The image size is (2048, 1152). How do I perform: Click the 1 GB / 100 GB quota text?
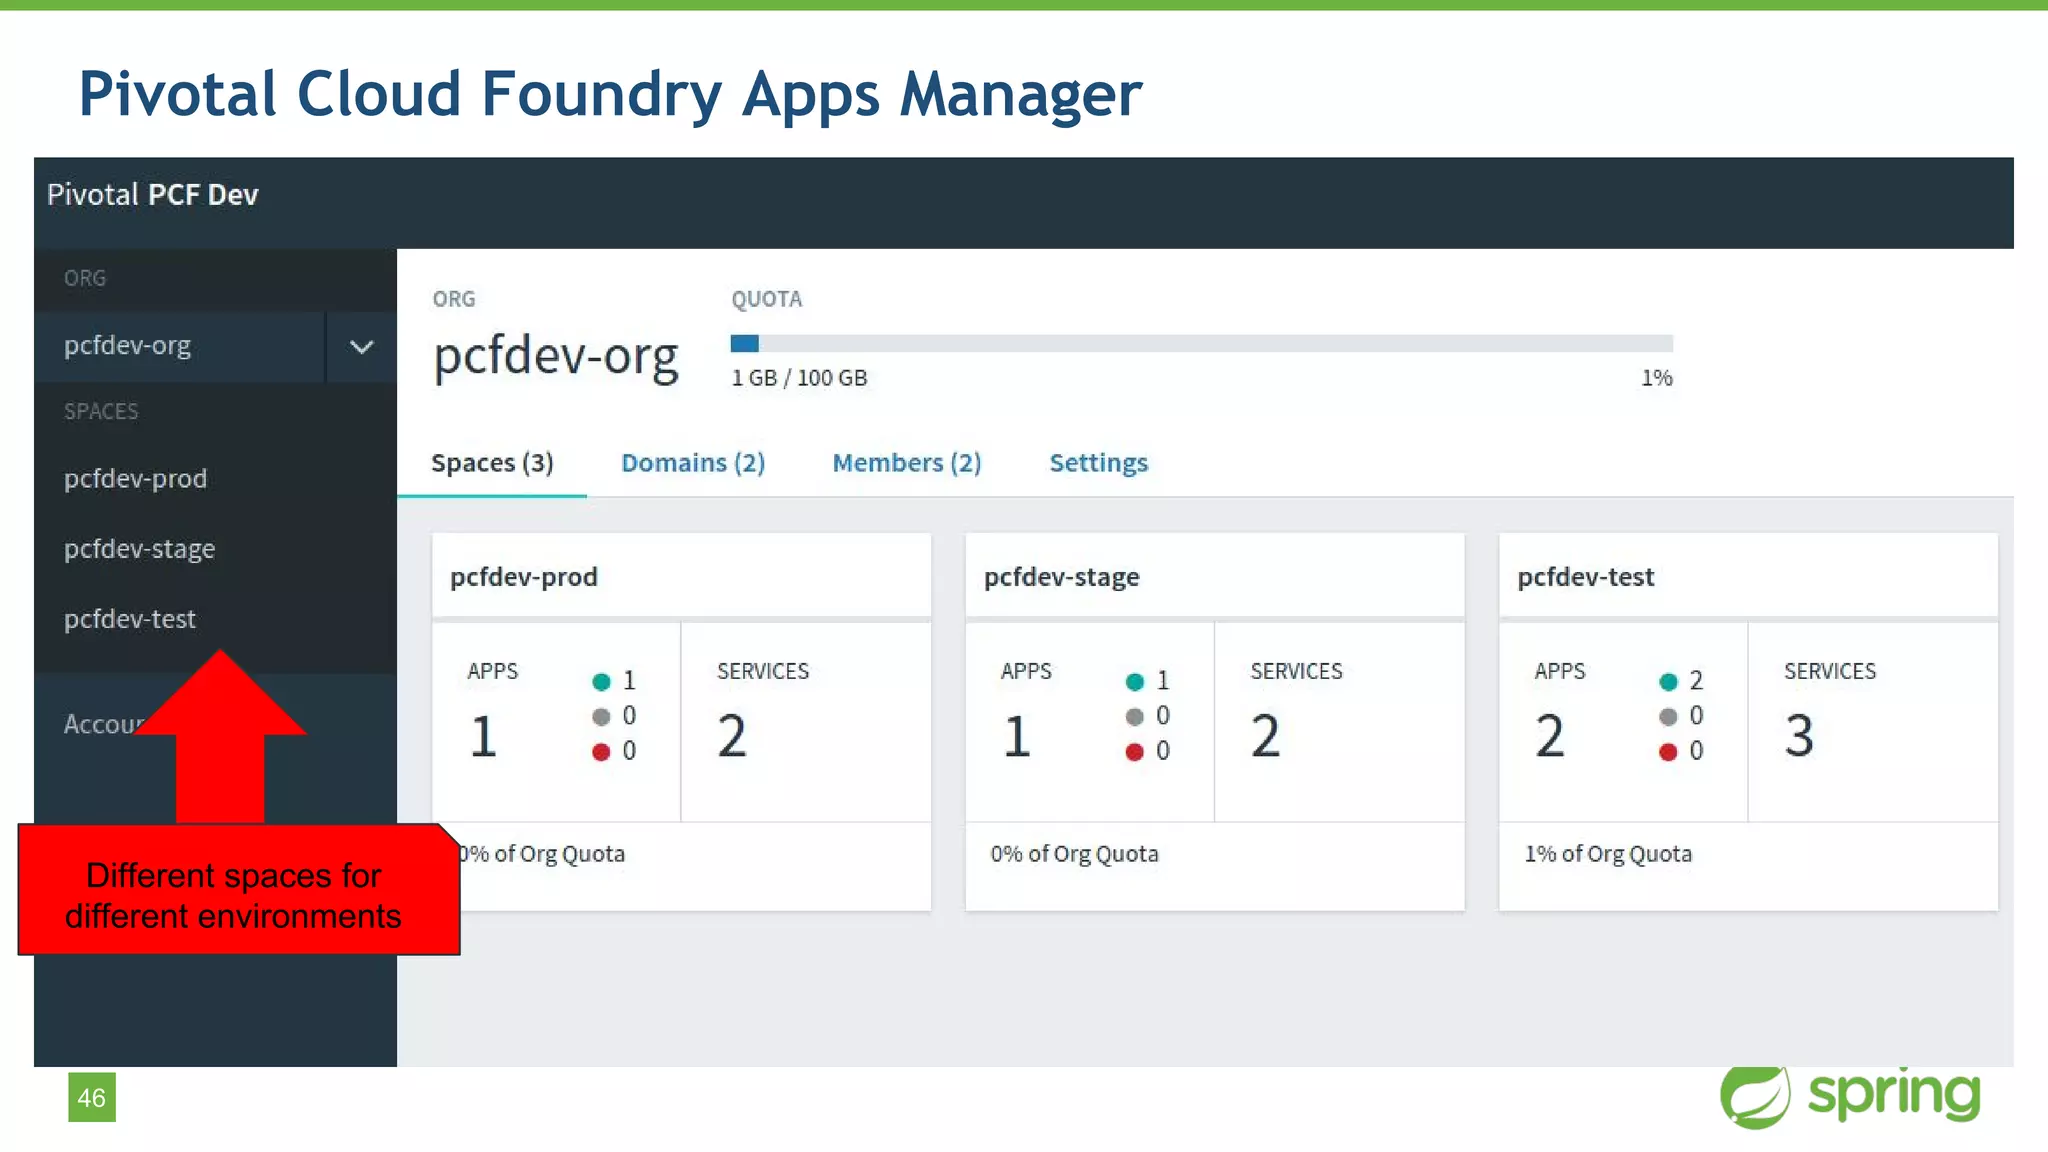click(799, 378)
